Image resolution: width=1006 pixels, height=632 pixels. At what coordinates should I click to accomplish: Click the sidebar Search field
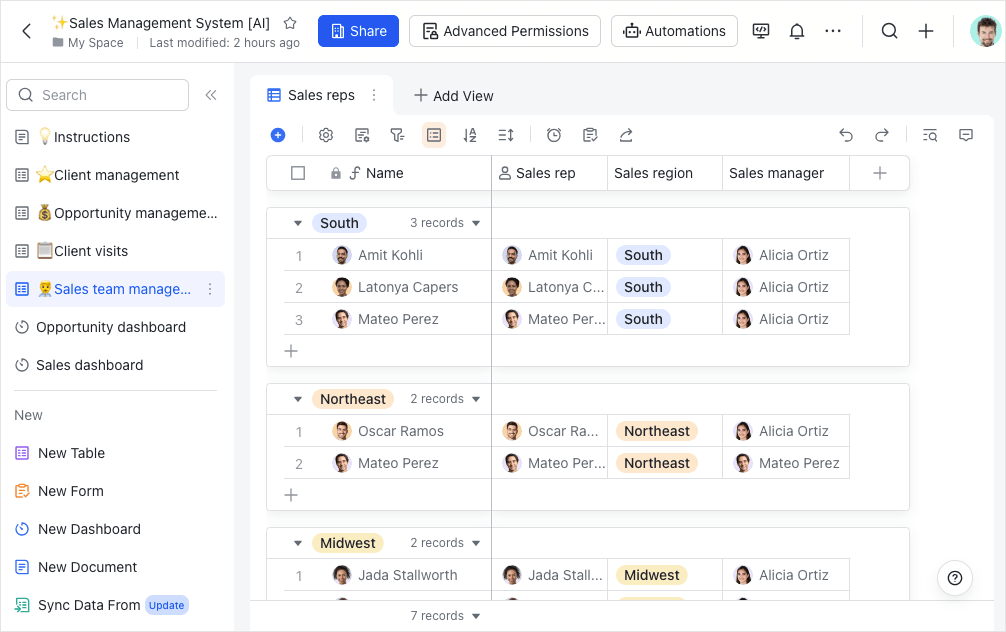coord(98,95)
